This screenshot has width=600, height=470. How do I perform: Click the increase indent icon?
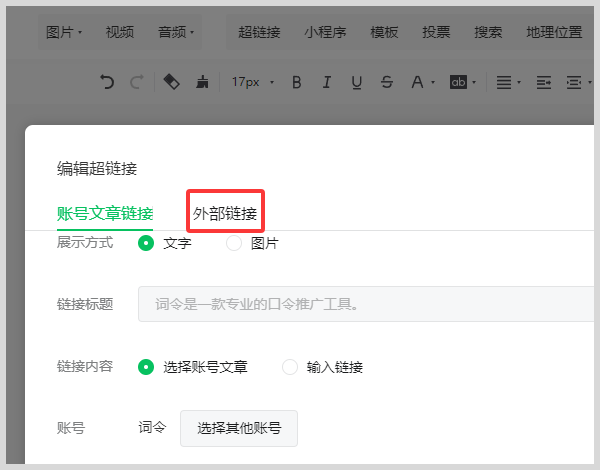(544, 82)
